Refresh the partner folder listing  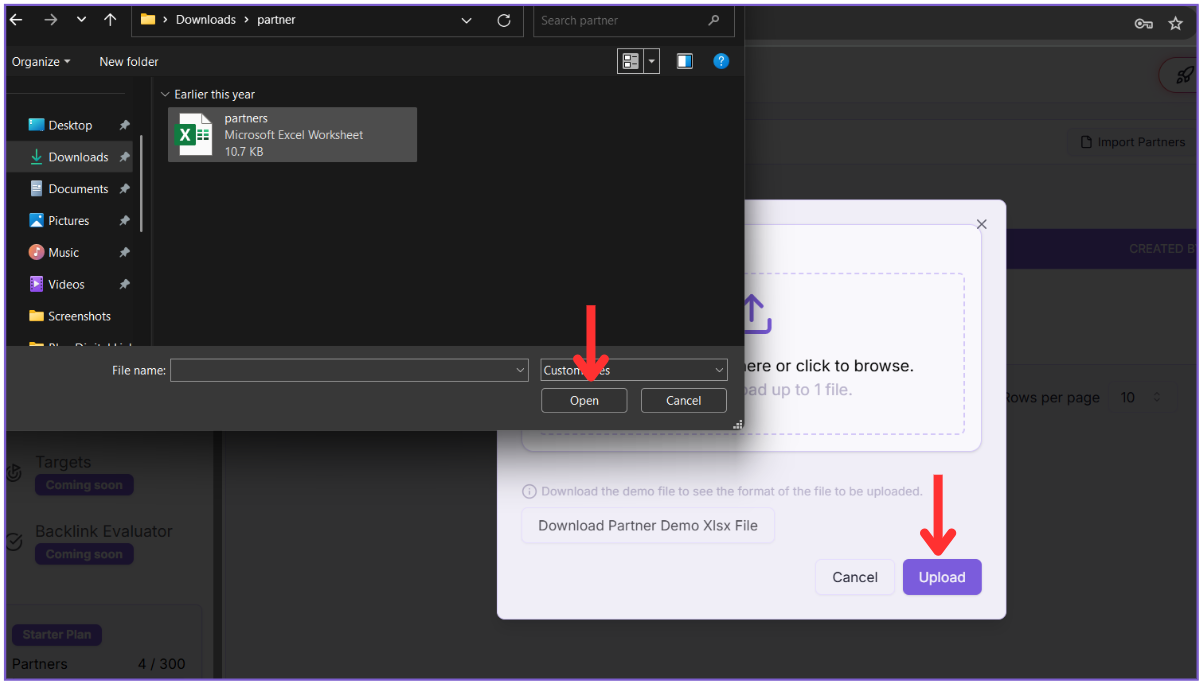click(x=504, y=20)
